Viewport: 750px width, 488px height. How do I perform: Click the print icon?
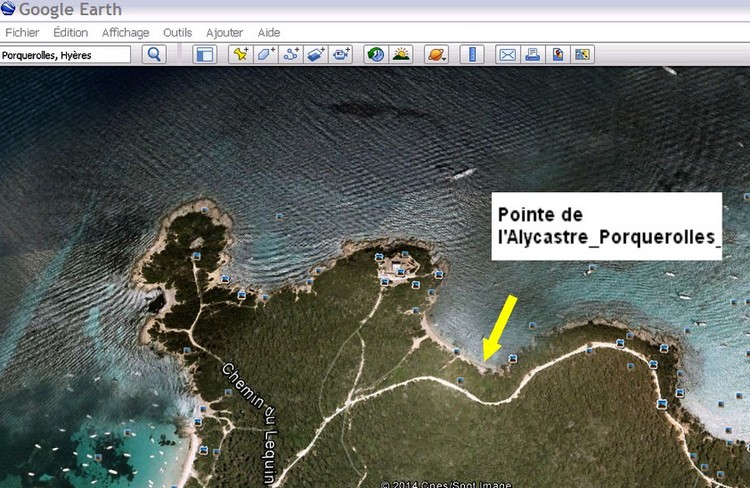pyautogui.click(x=533, y=55)
